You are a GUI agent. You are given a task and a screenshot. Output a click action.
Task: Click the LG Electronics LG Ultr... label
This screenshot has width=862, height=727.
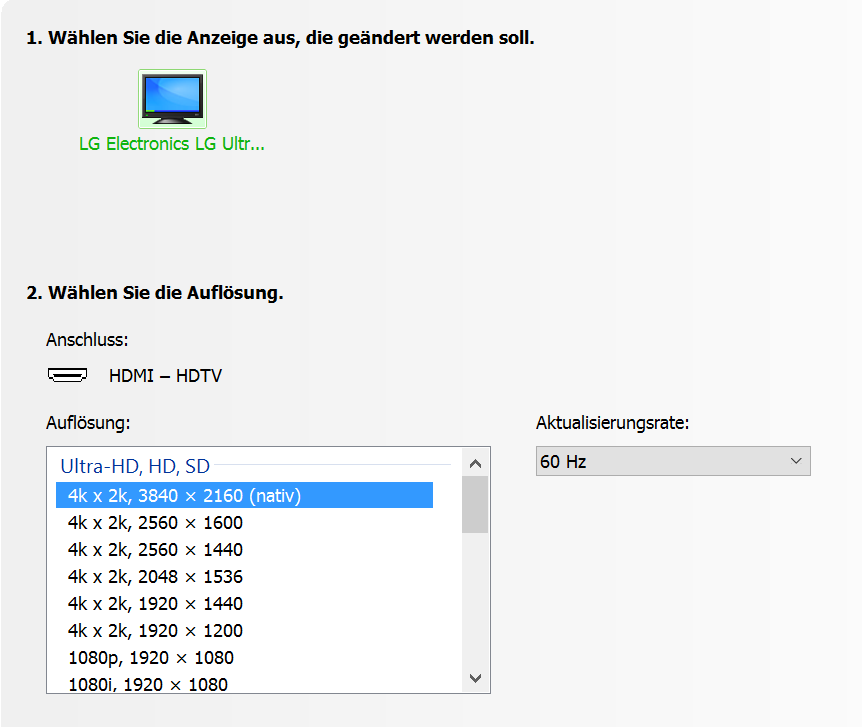tap(172, 144)
